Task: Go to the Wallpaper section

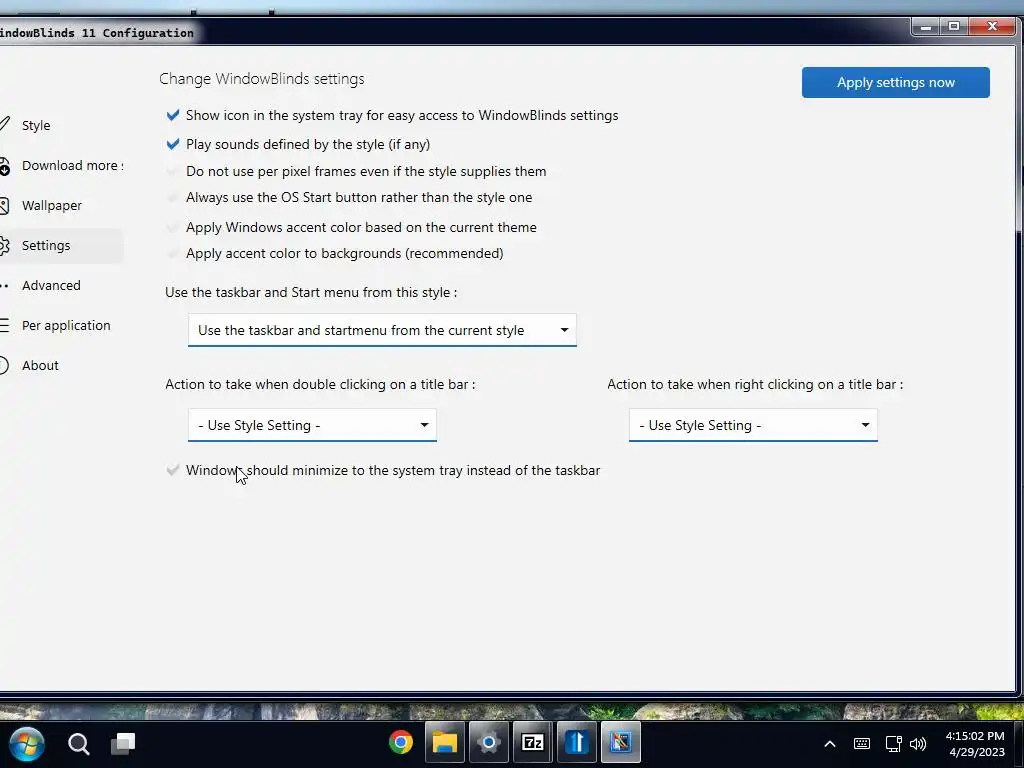Action: point(52,206)
